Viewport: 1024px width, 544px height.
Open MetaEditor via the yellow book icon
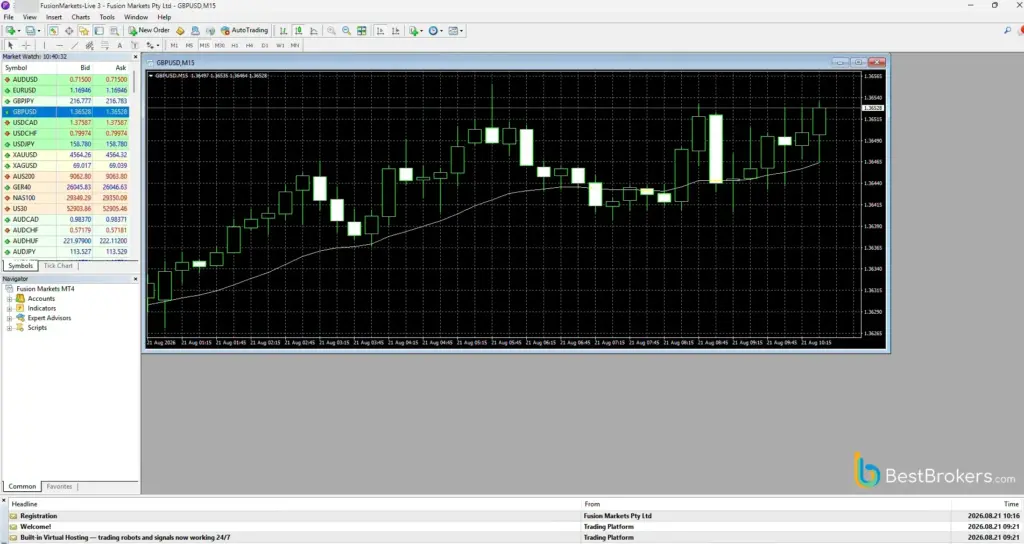180,31
